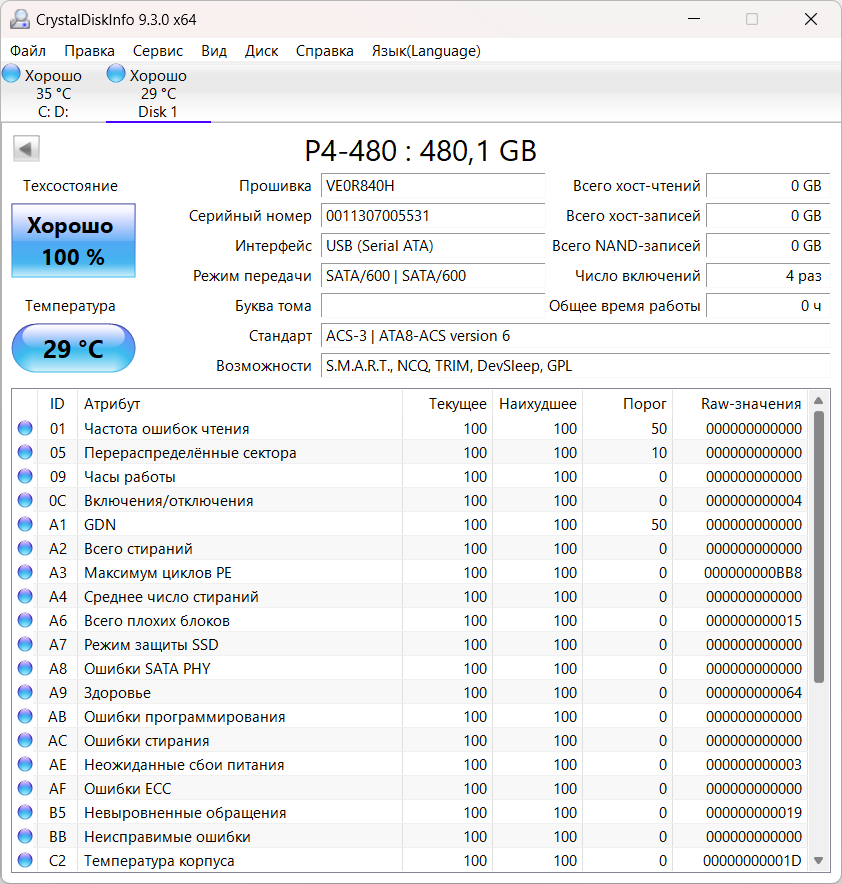The height and width of the screenshot is (884, 842).
Task: Click the CrystalDiskInfo app icon in title bar
Action: click(x=20, y=19)
